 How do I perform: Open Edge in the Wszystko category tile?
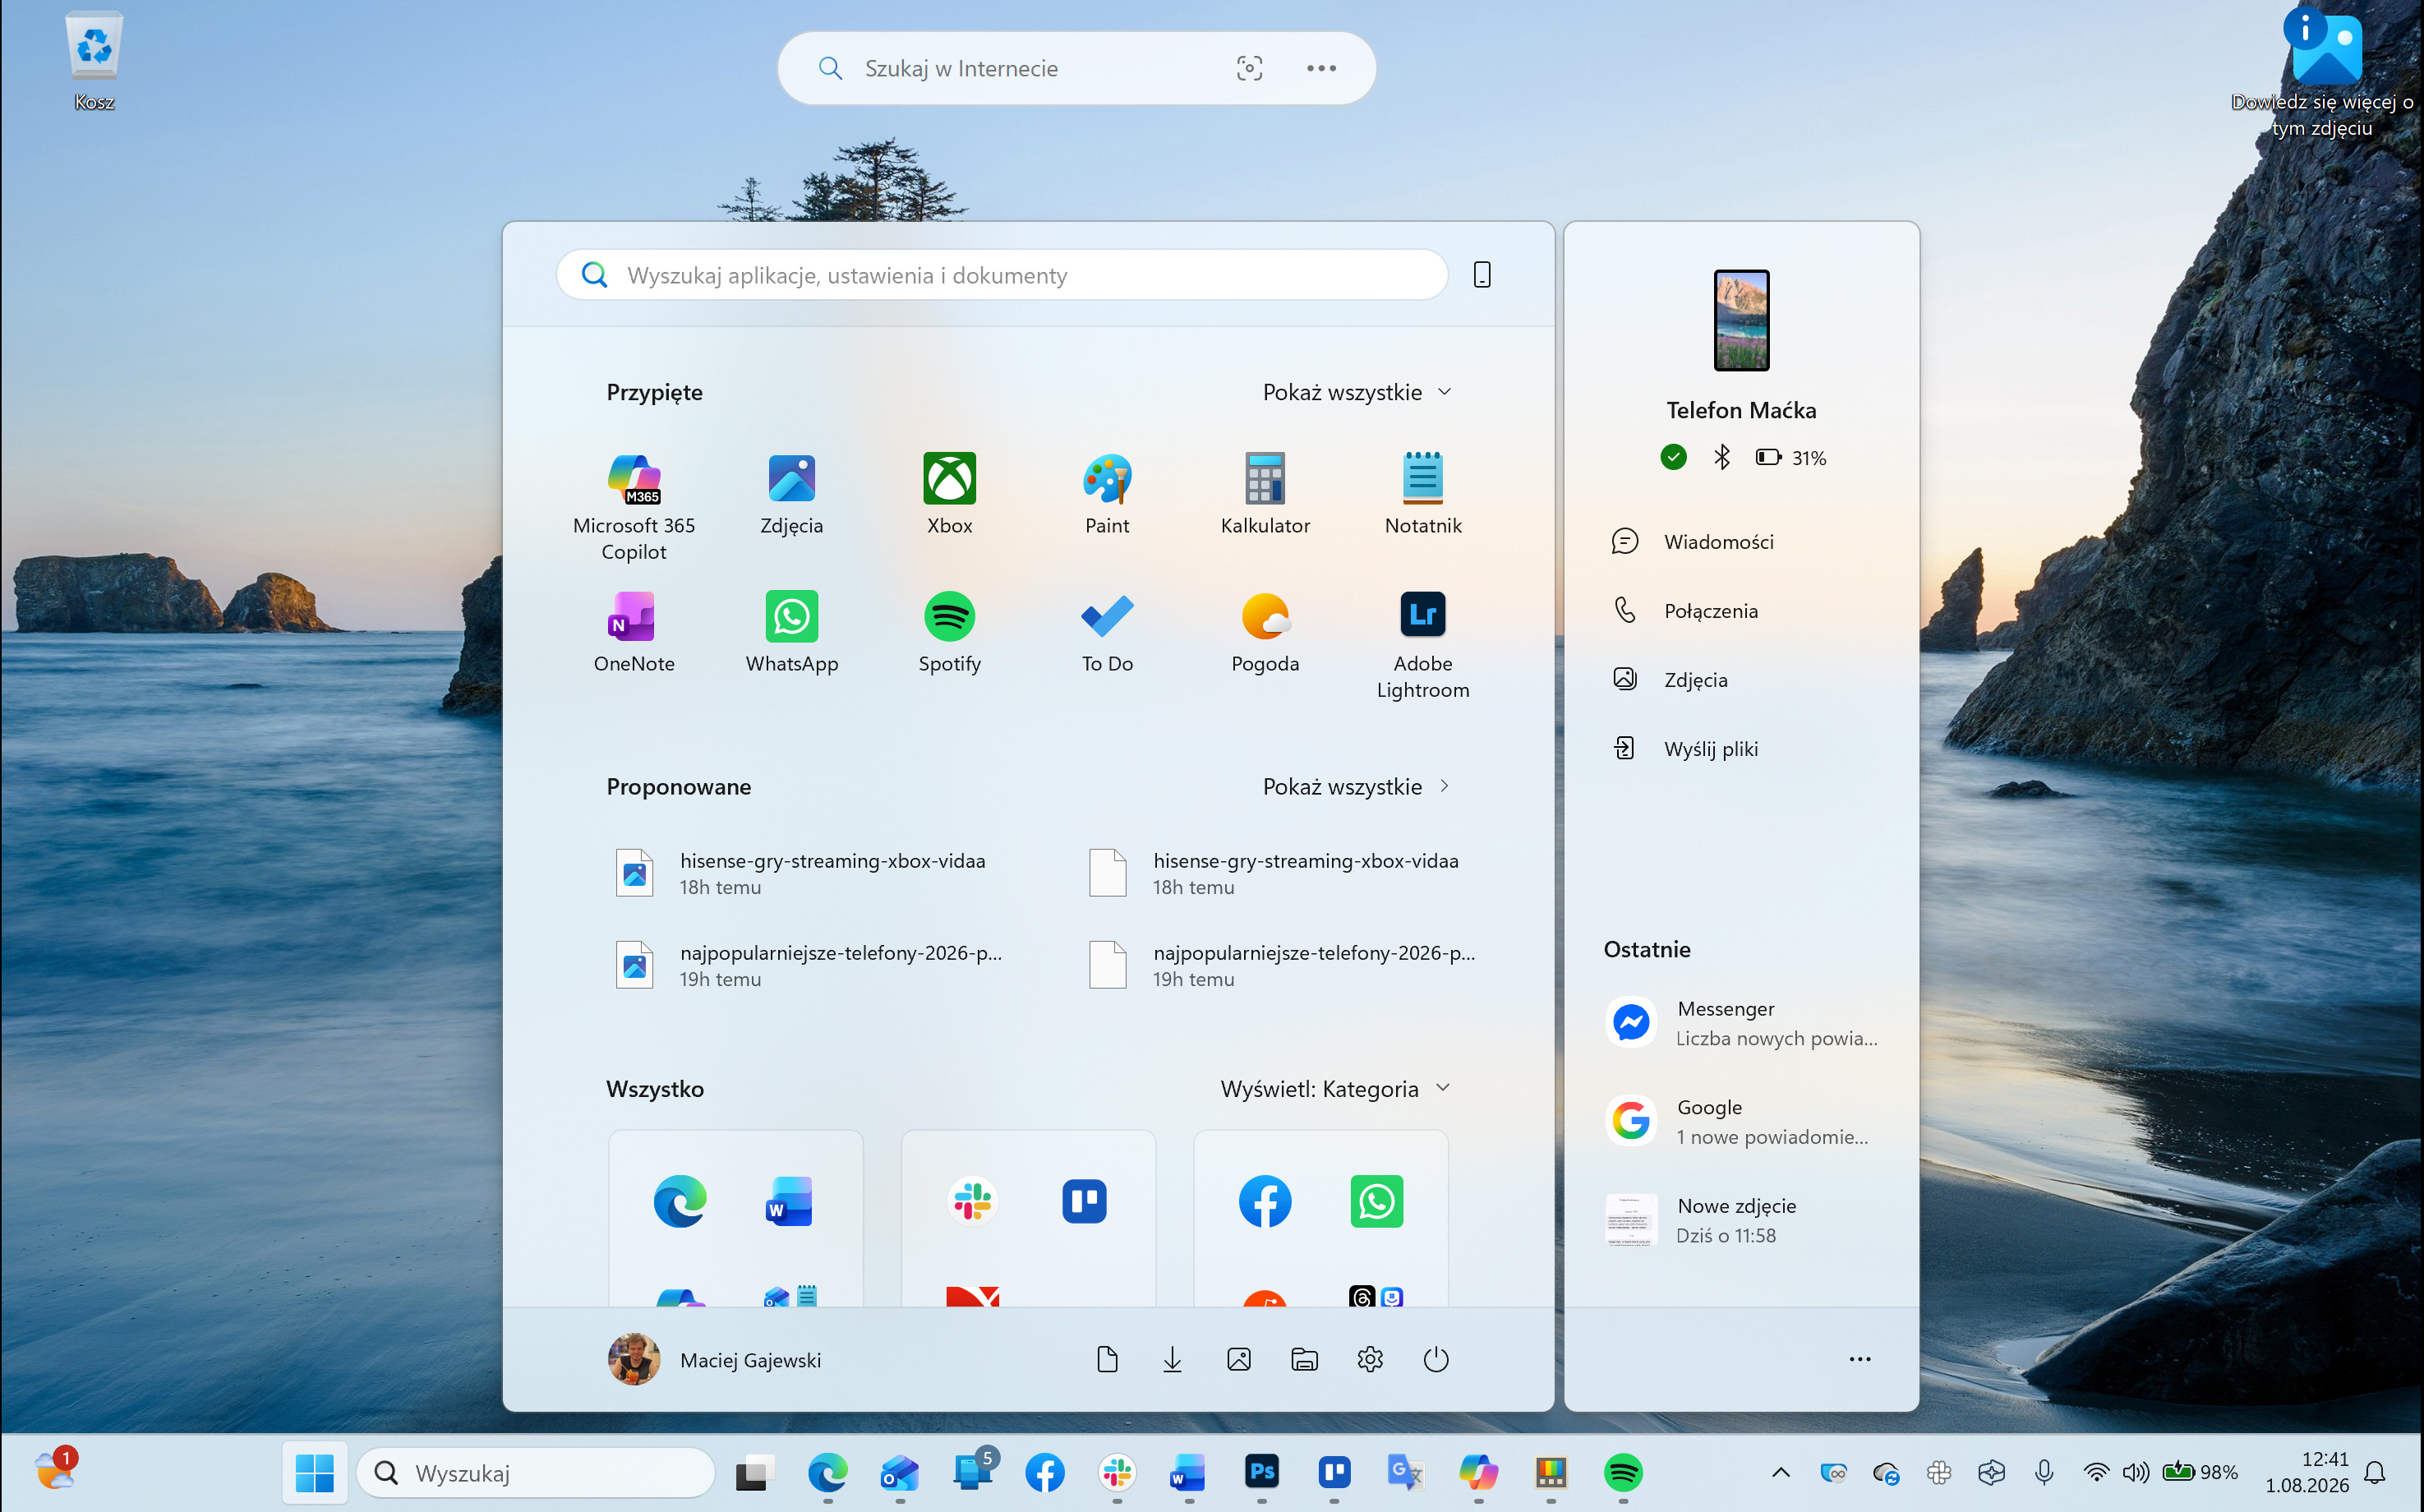pos(680,1201)
